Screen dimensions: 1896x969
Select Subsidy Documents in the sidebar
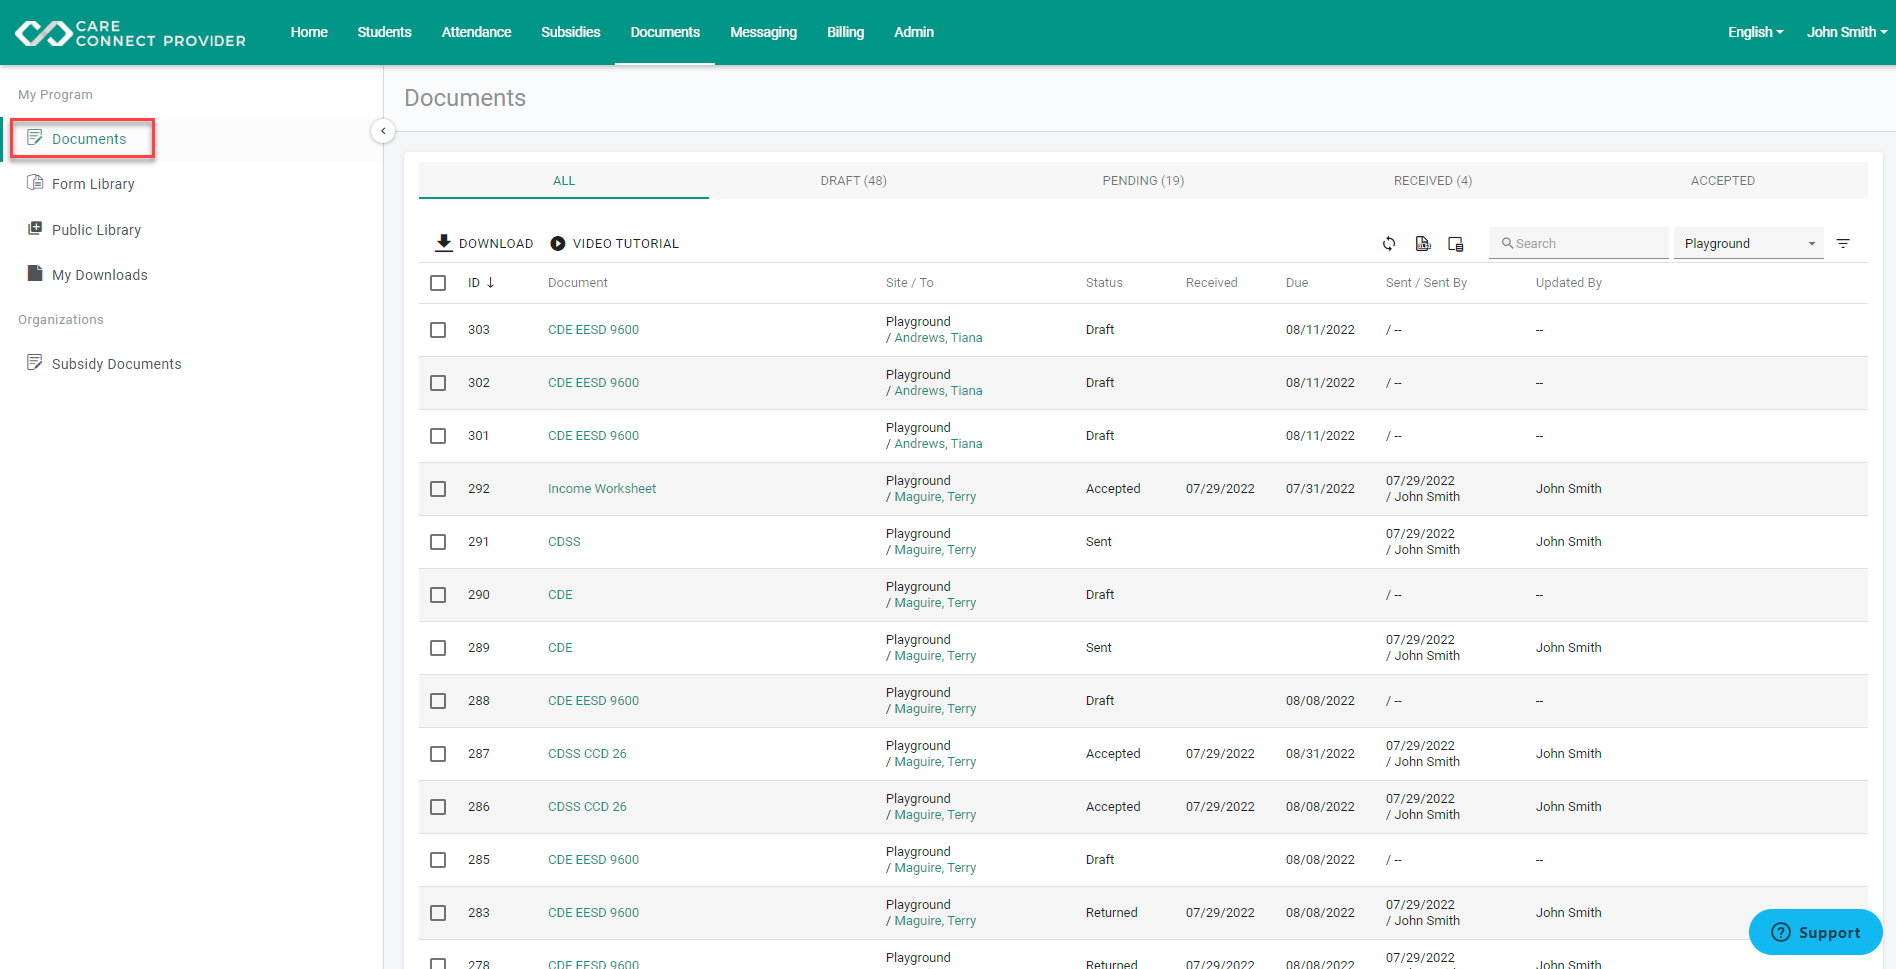[x=117, y=364]
